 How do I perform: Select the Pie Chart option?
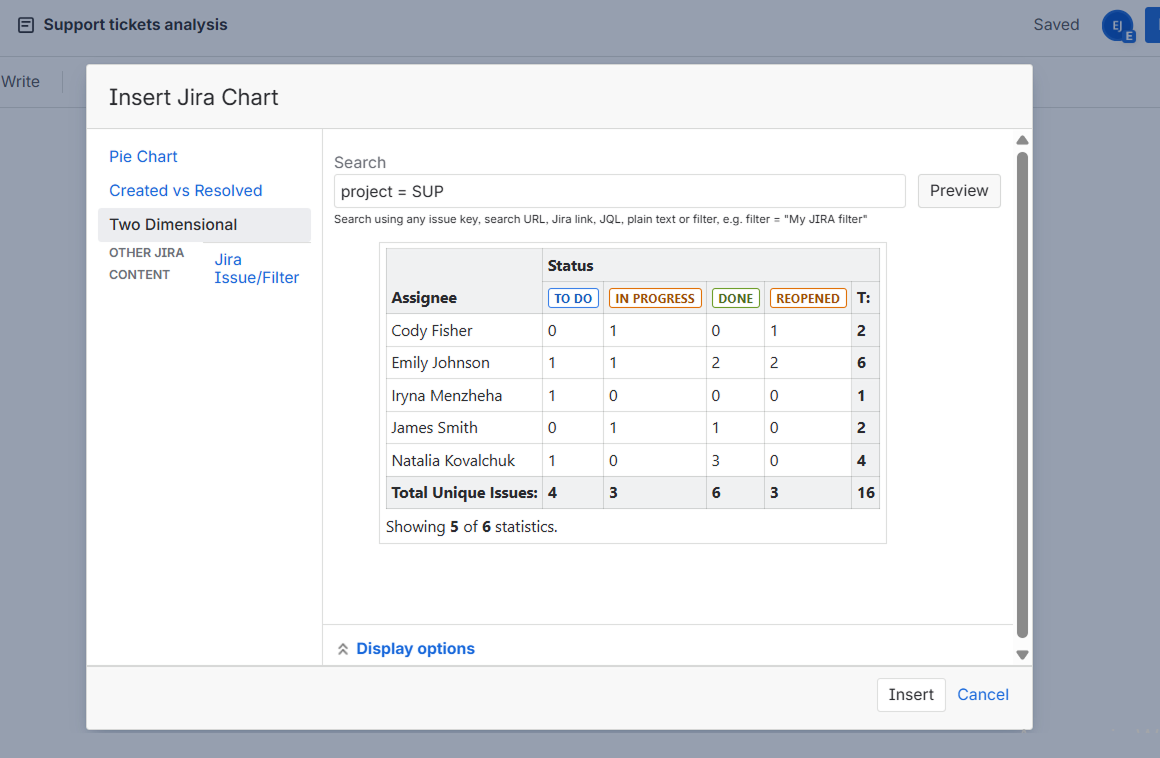click(143, 157)
